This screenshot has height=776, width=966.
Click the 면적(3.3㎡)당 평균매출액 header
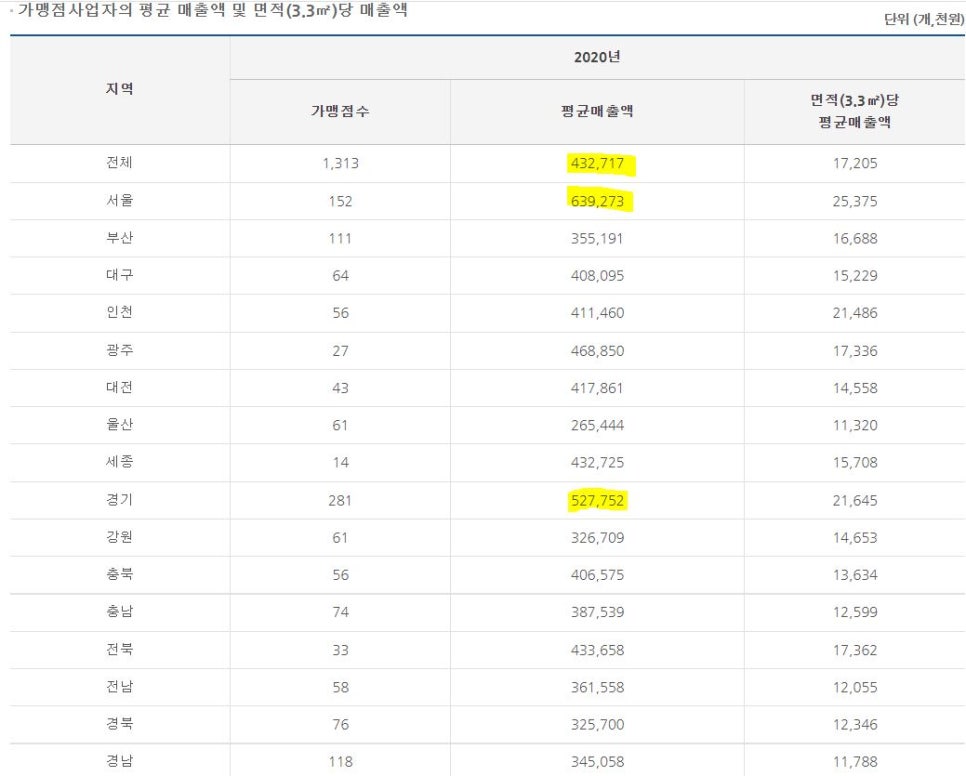(x=854, y=111)
